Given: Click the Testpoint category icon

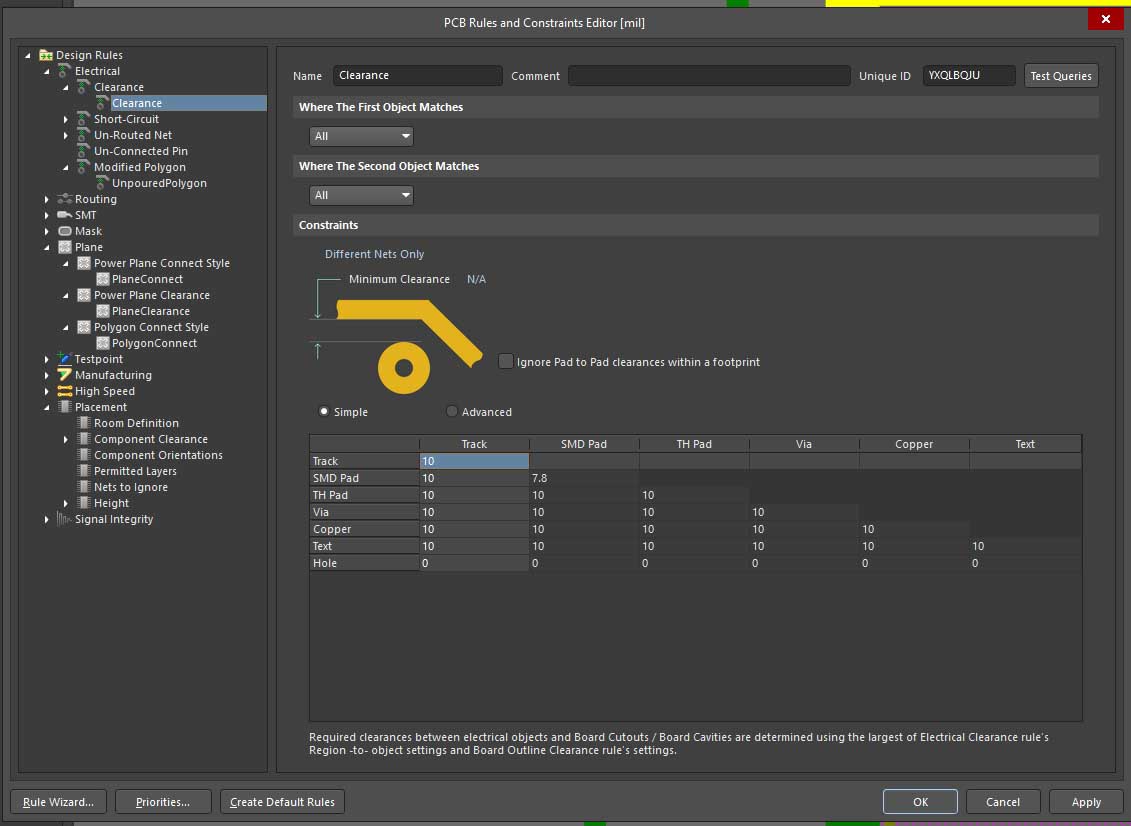Looking at the screenshot, I should pyautogui.click(x=65, y=359).
